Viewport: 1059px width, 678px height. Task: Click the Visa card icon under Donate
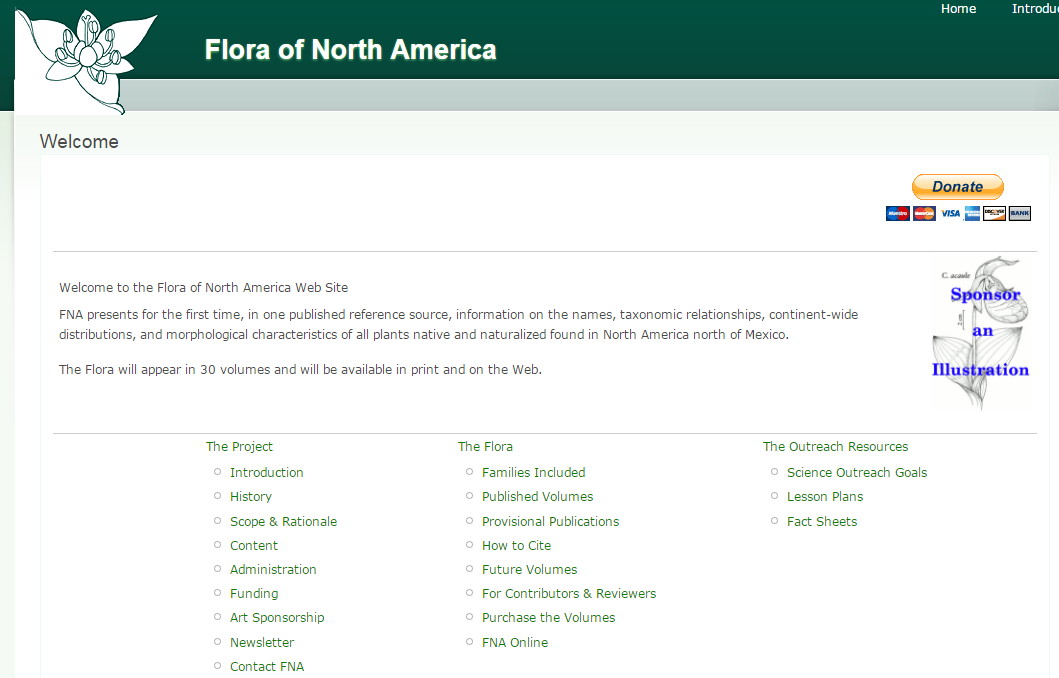[x=950, y=214]
